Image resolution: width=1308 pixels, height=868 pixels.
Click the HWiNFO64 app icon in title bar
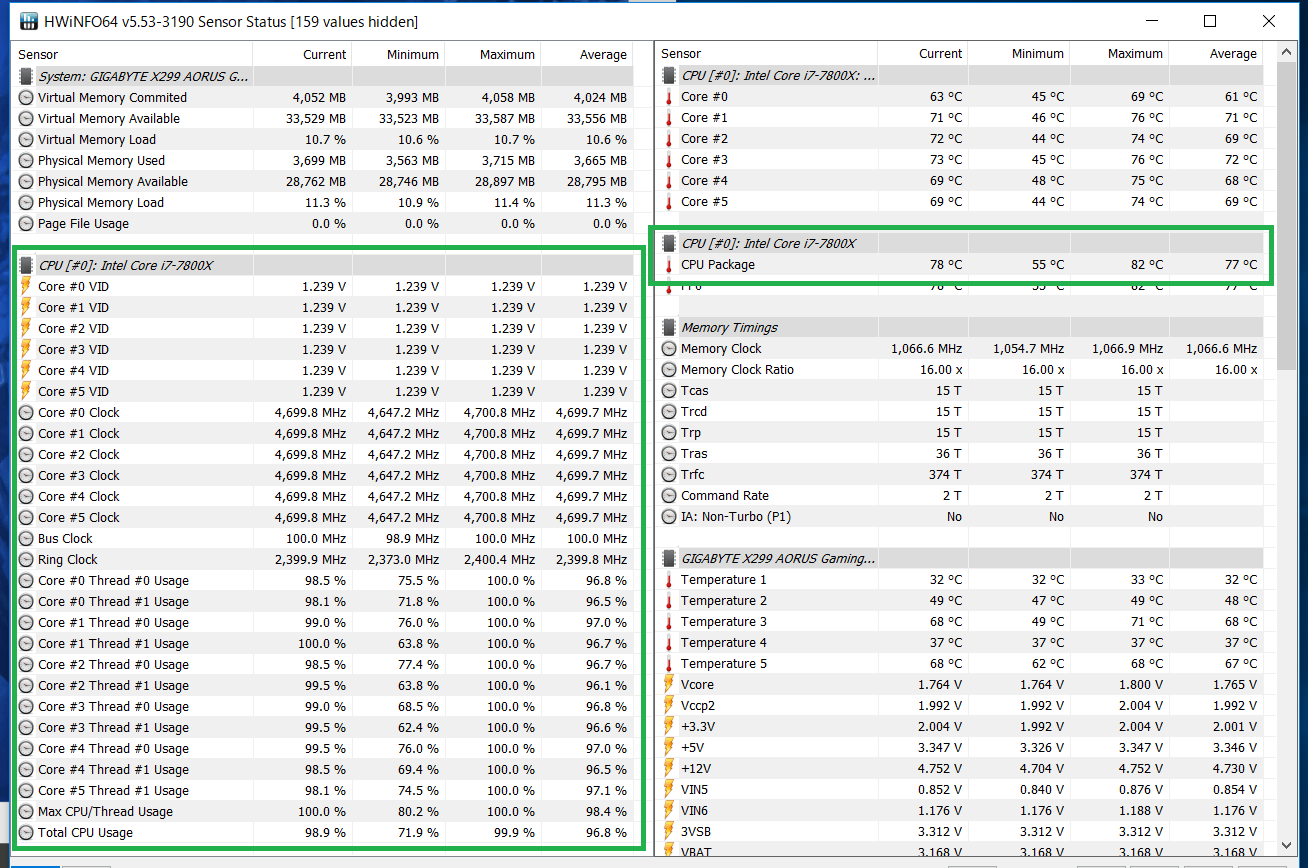(29, 21)
